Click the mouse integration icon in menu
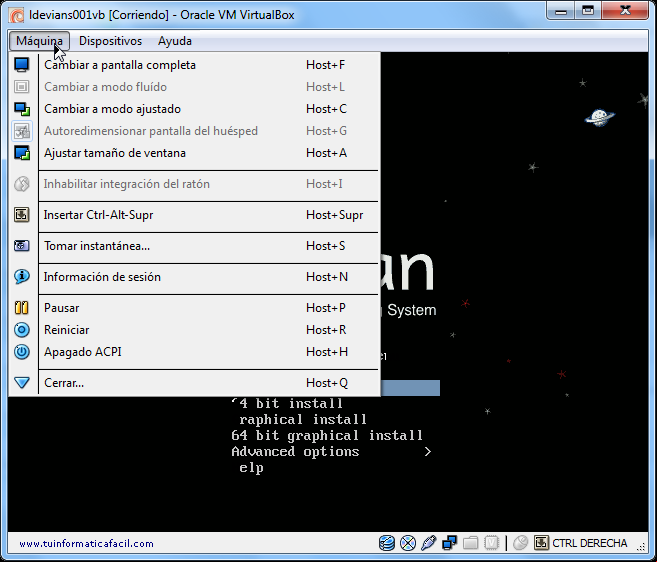The image size is (657, 562). pos(22,184)
